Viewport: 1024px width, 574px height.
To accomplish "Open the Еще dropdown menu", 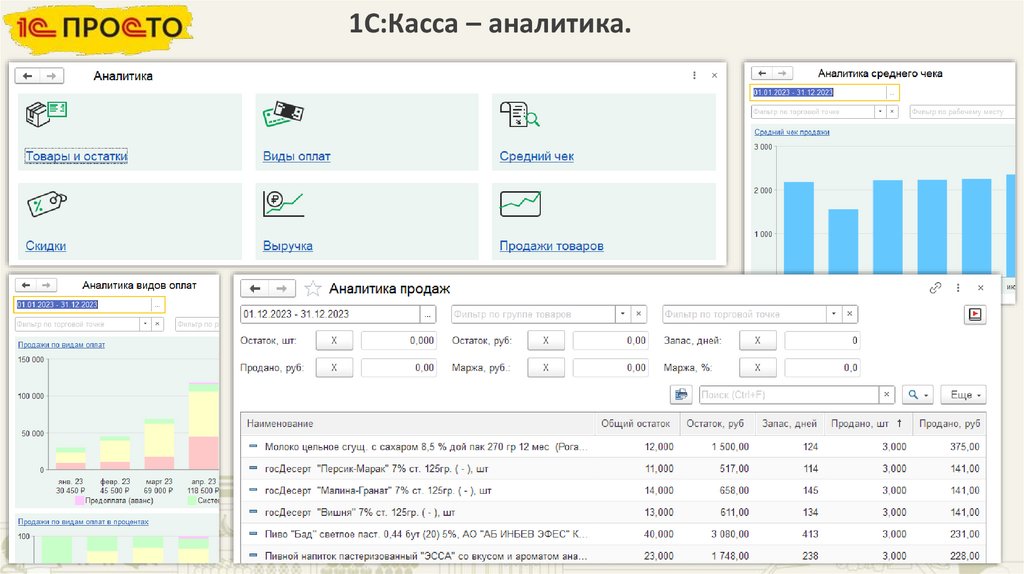I will pyautogui.click(x=965, y=394).
